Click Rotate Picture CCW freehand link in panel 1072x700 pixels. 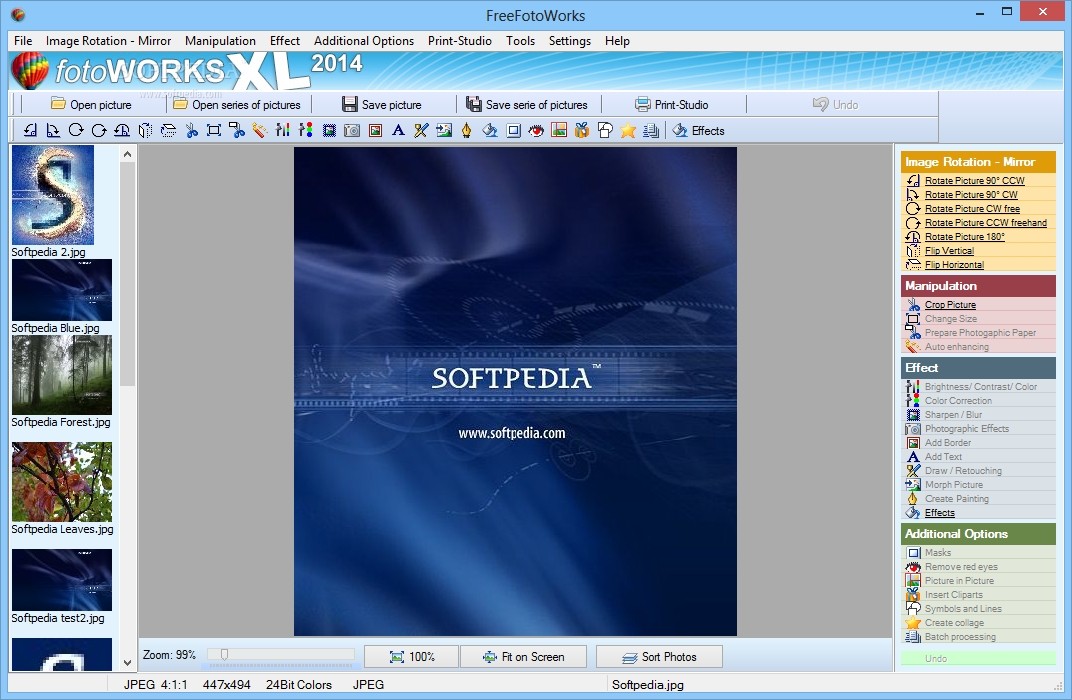tap(985, 223)
